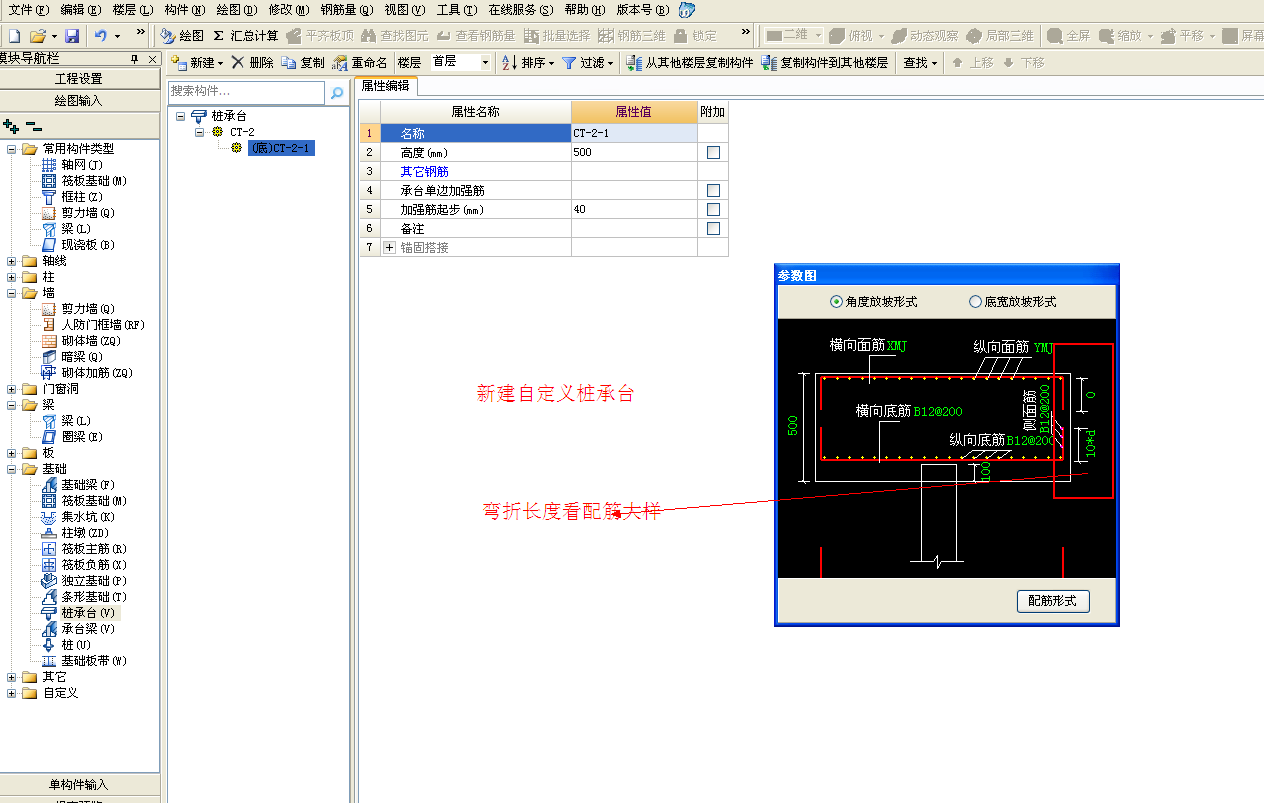The width and height of the screenshot is (1264, 803).
Task: Select 人防门框墙(RF) item
Action: tap(94, 325)
